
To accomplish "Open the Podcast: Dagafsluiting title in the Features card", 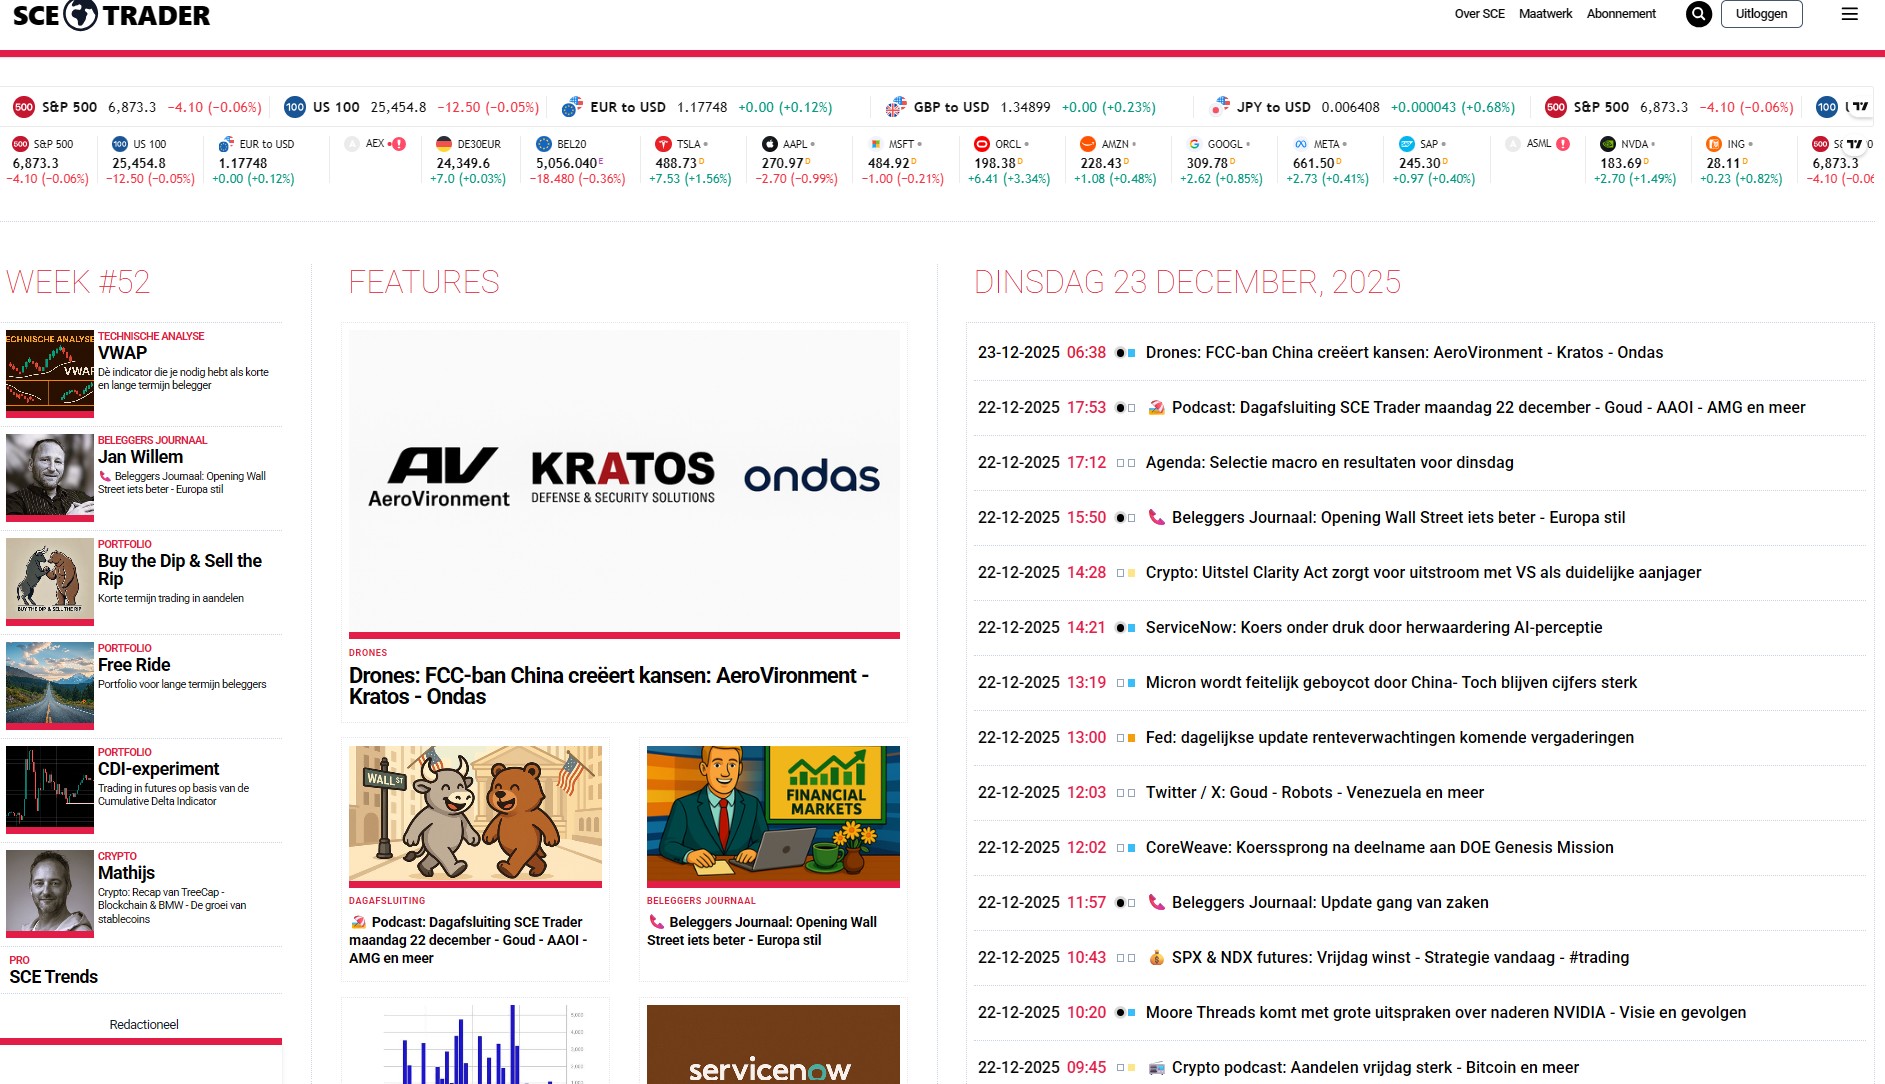I will click(468, 940).
